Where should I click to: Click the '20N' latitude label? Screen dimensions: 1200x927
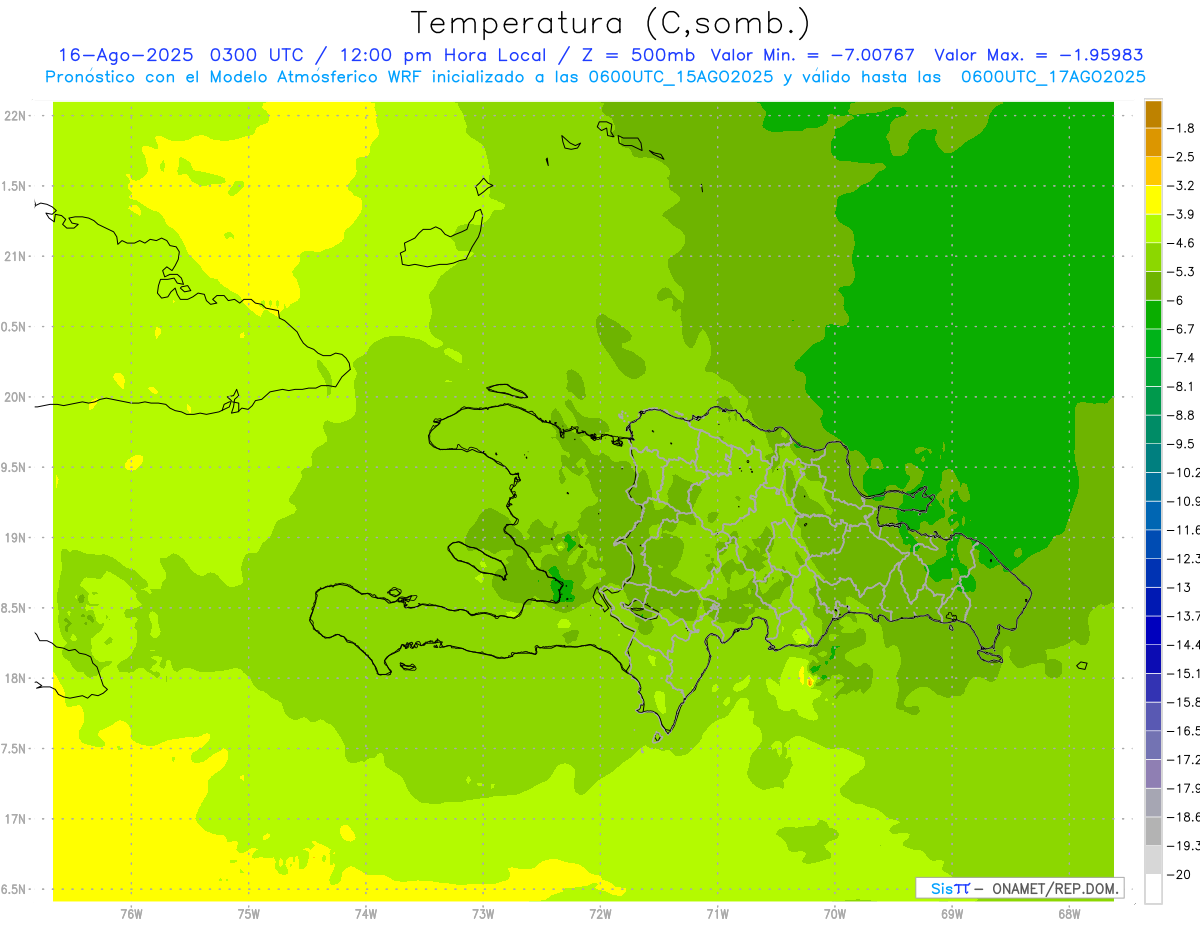click(x=15, y=397)
